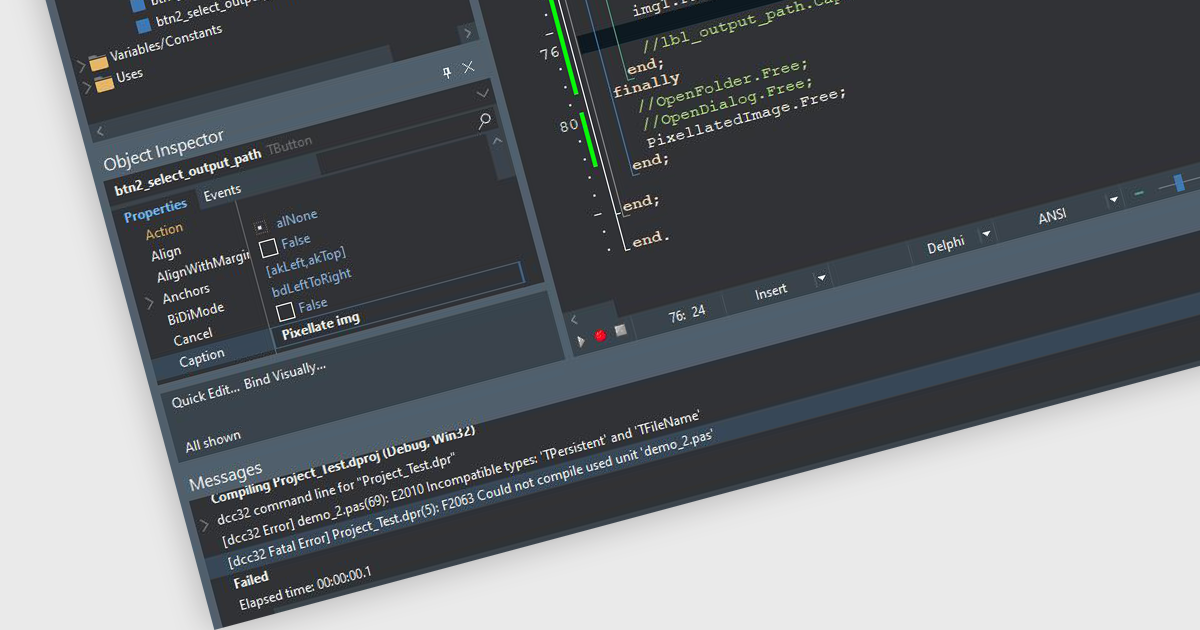
Task: Edit the Caption value Pixellate img
Action: click(320, 327)
